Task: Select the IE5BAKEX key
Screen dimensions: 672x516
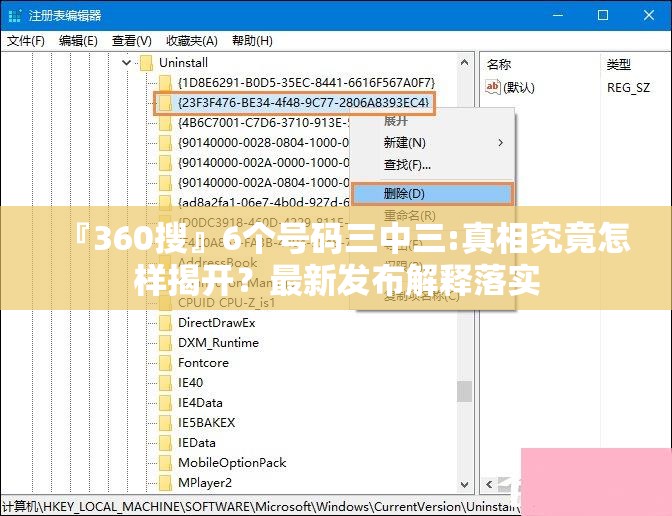Action: coord(207,423)
